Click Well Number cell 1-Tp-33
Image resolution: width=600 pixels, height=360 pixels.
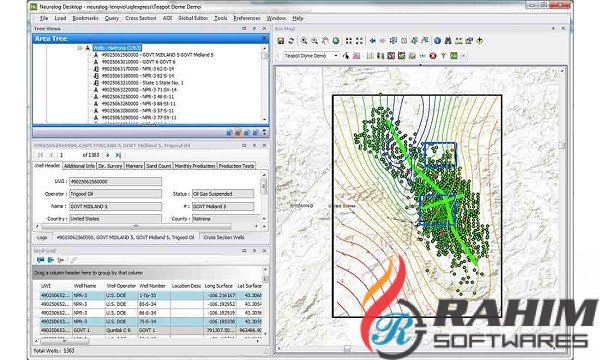(153, 295)
